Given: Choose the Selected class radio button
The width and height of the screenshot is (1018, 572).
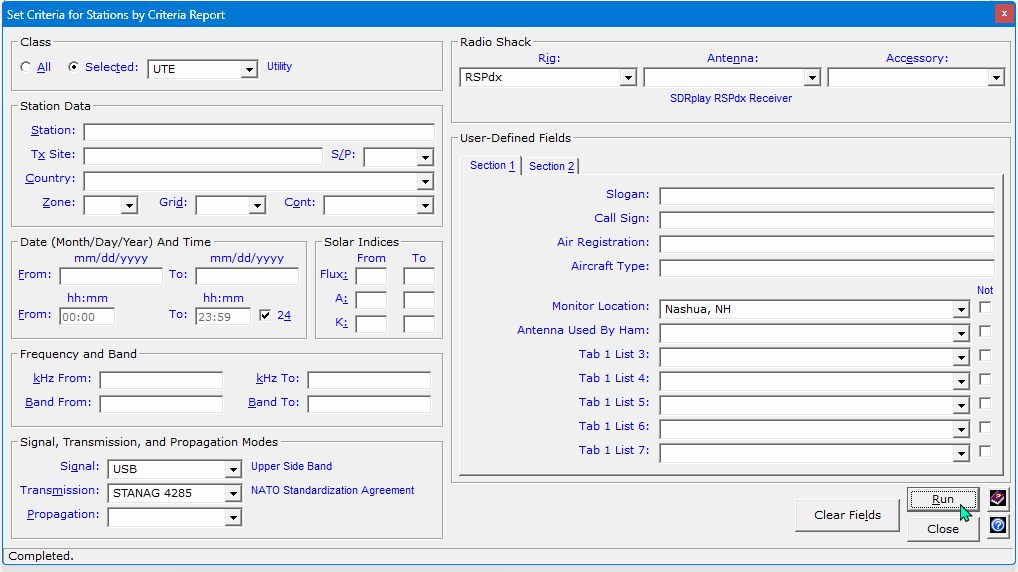Looking at the screenshot, I should 73,68.
